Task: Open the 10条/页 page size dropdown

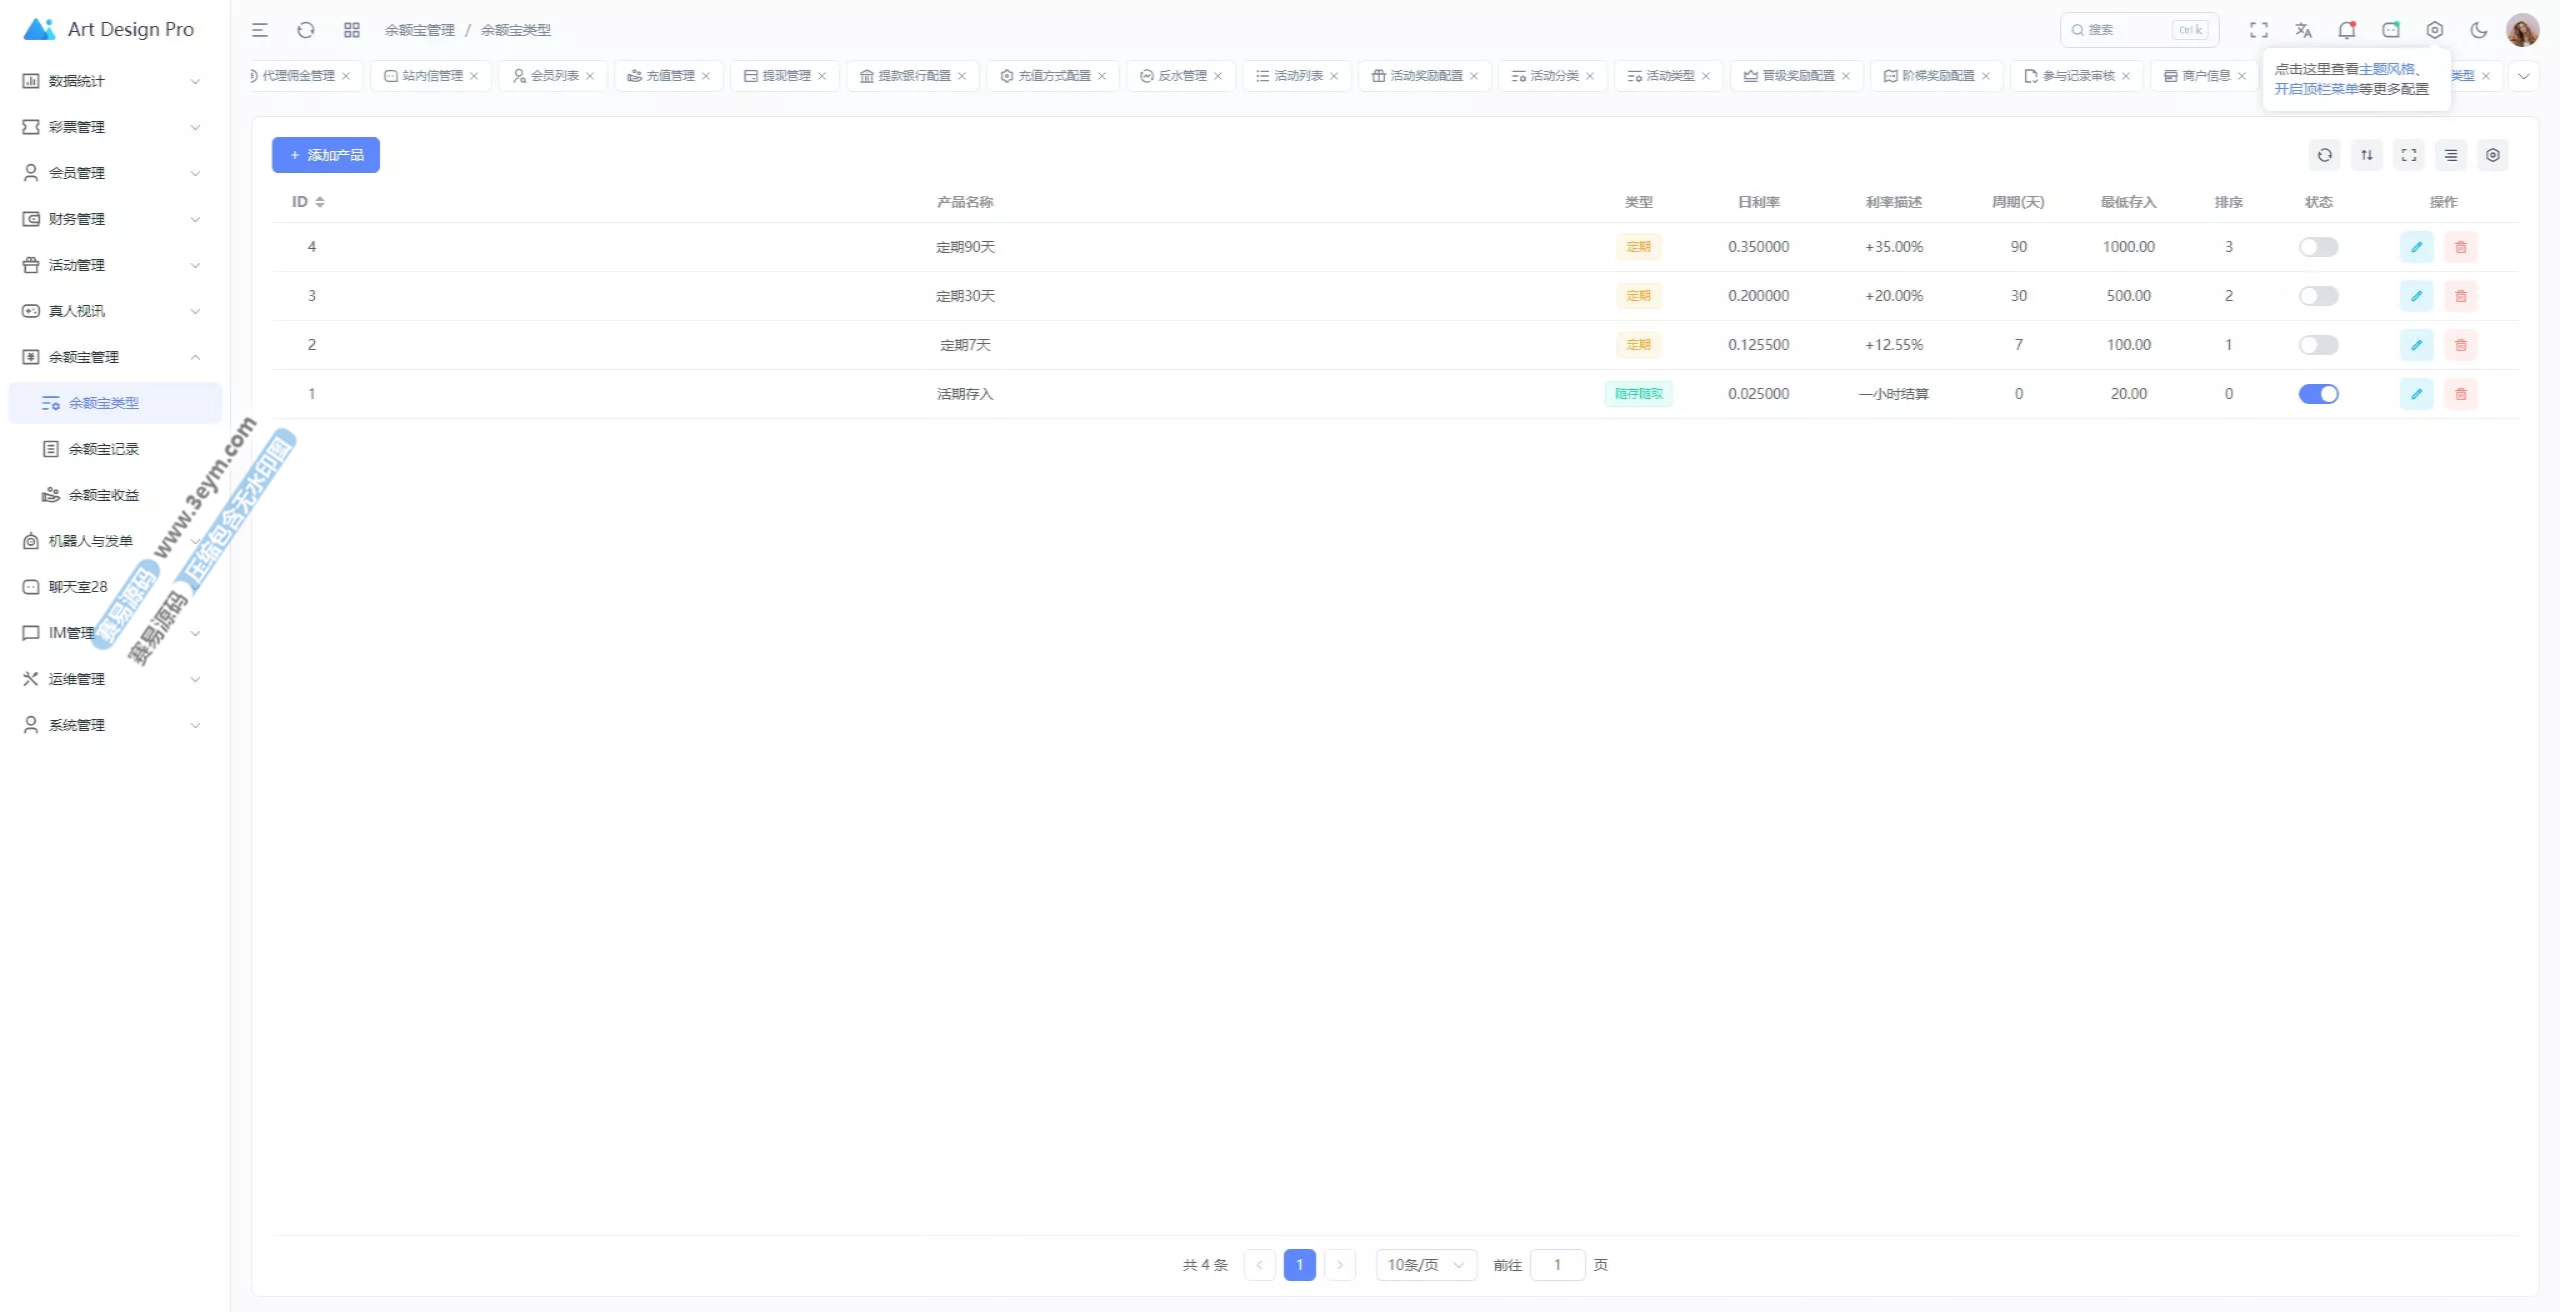Action: (x=1425, y=1265)
